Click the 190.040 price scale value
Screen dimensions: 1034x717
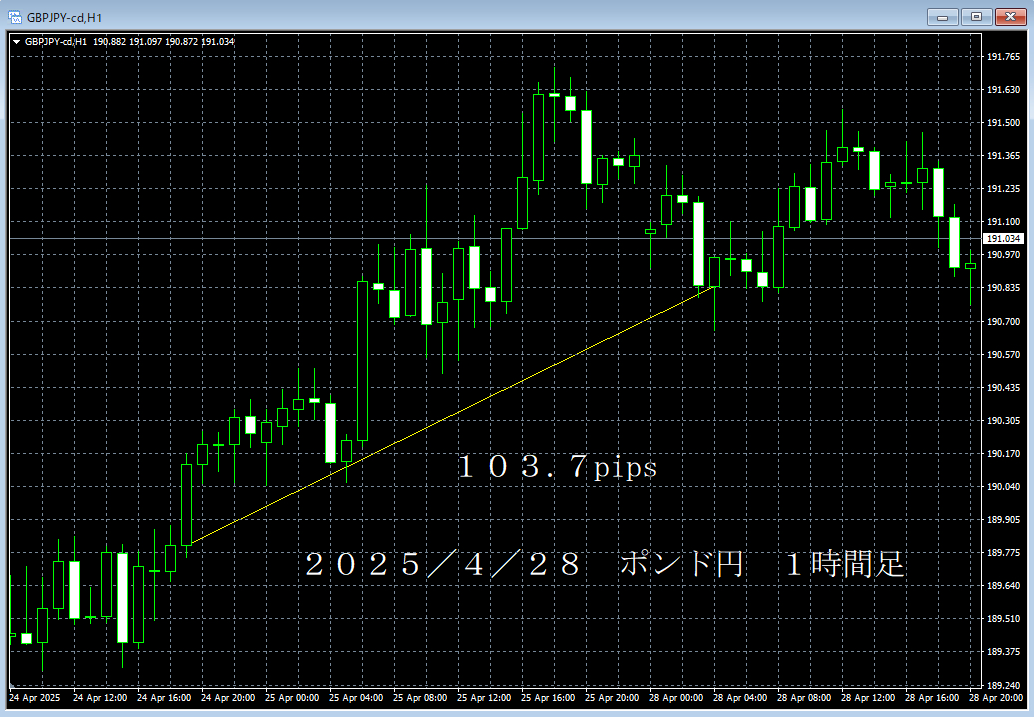(1003, 486)
